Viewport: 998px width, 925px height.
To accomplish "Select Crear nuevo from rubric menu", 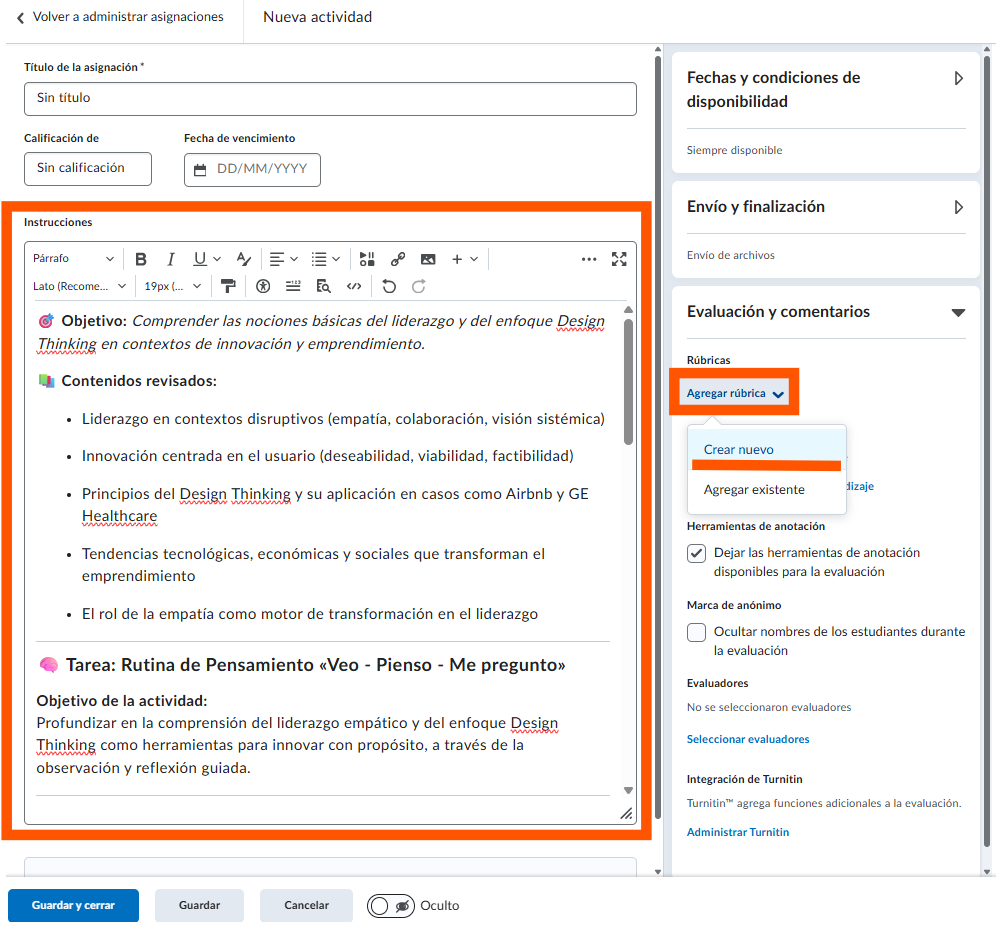I will click(739, 450).
